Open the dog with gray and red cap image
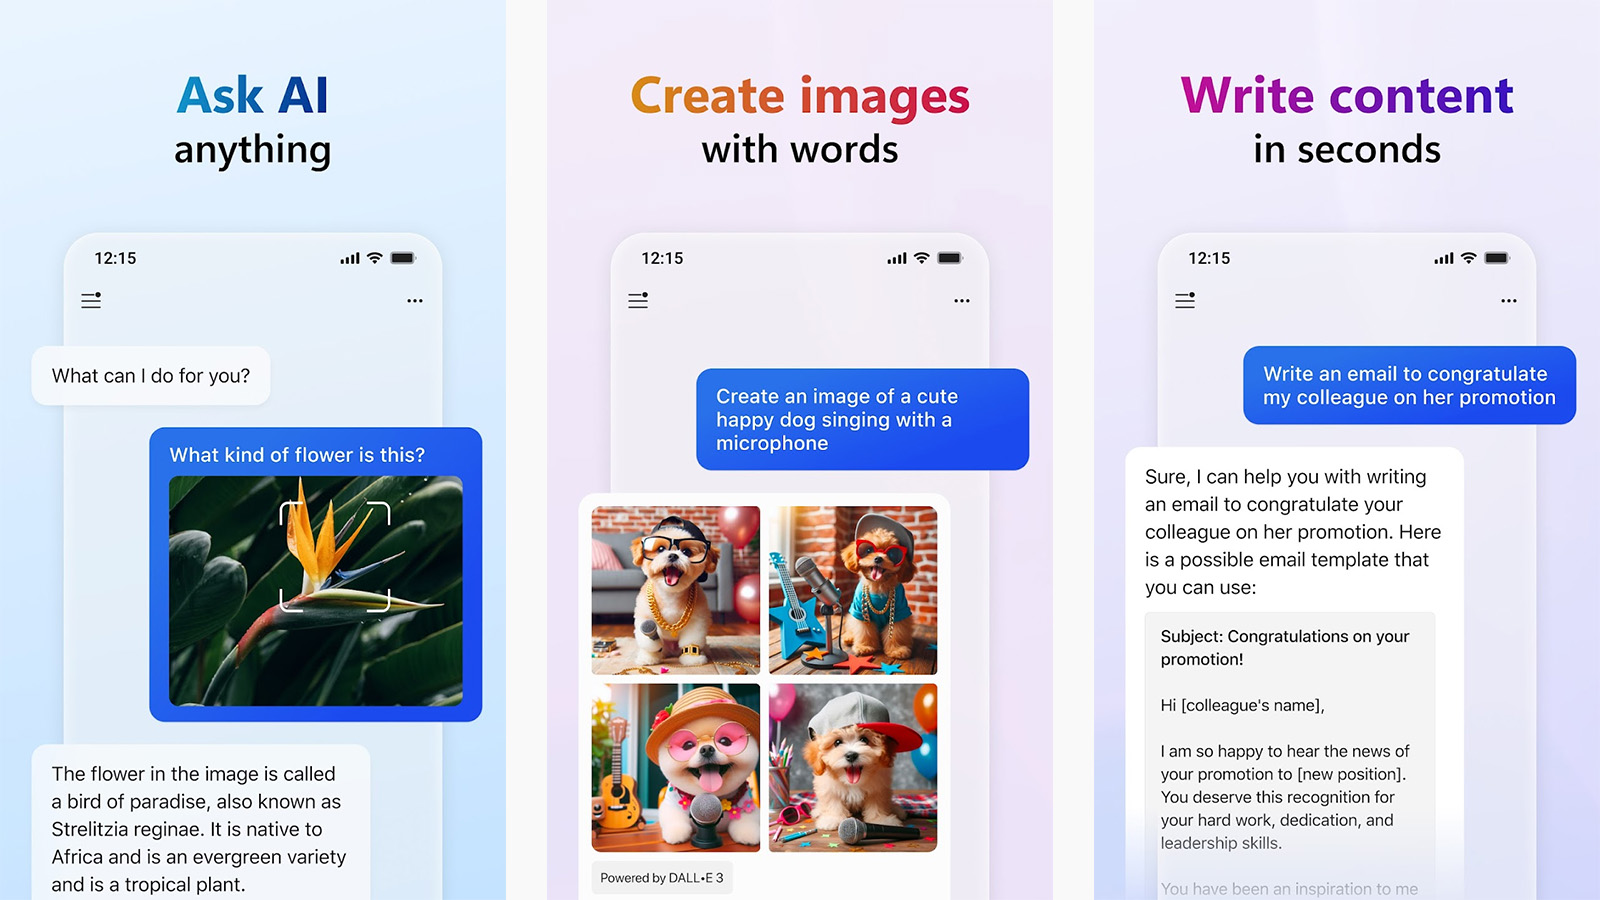The image size is (1600, 900). (x=853, y=768)
